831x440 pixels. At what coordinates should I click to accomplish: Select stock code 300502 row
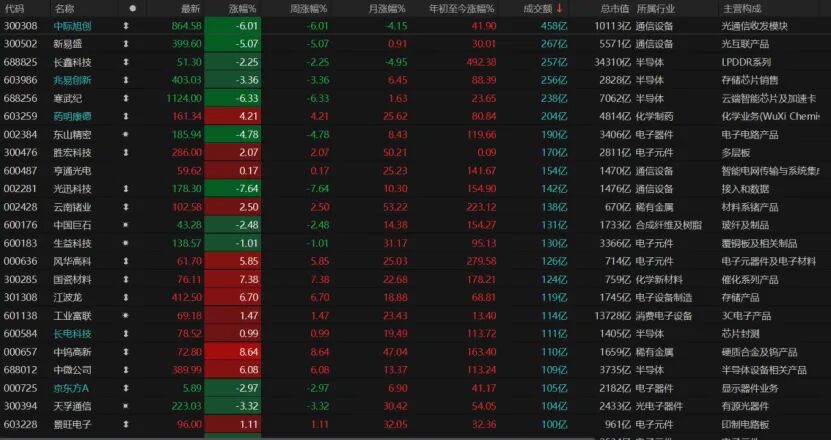[416, 44]
